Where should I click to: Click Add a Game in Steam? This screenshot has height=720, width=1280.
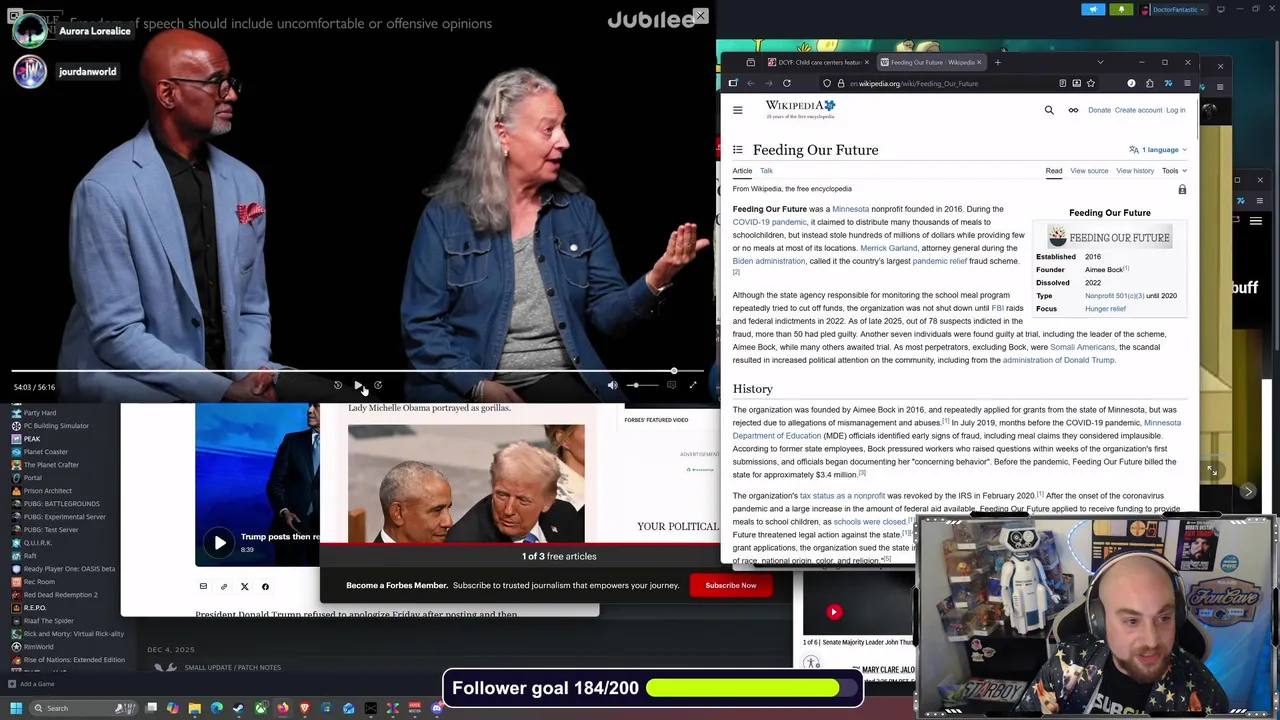click(31, 684)
